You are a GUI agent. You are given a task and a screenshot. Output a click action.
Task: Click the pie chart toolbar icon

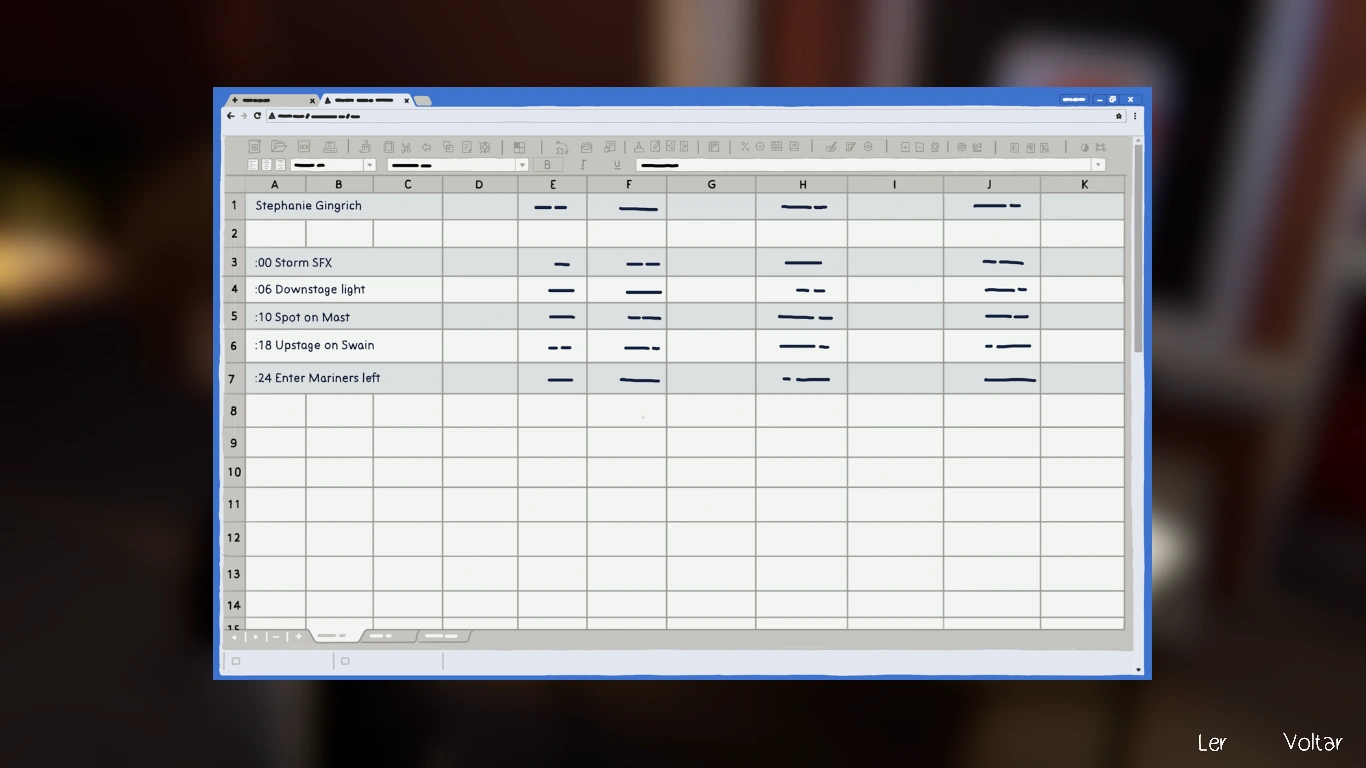[1085, 147]
